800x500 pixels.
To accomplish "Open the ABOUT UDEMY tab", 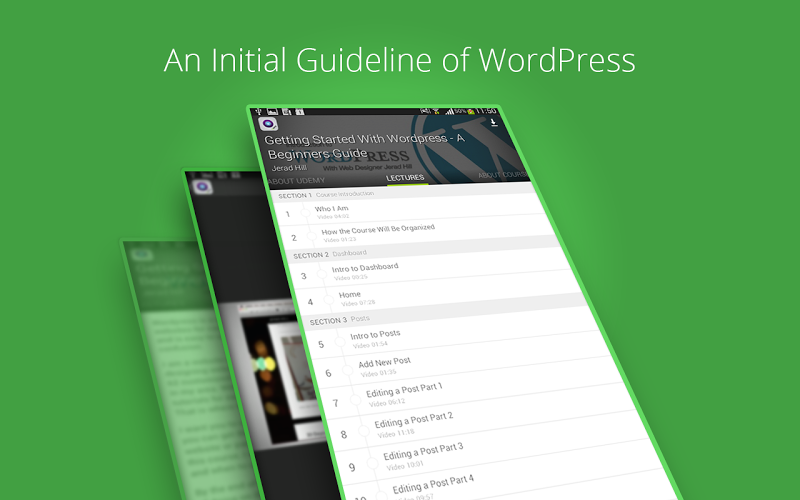I will (296, 181).
